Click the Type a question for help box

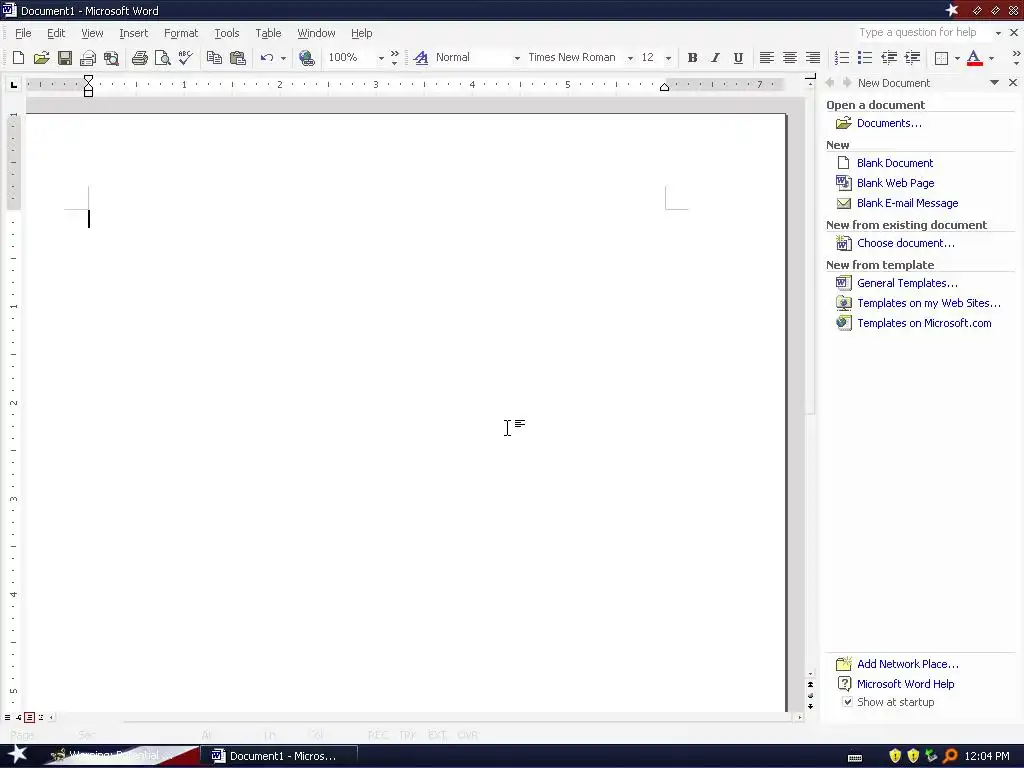(x=923, y=33)
